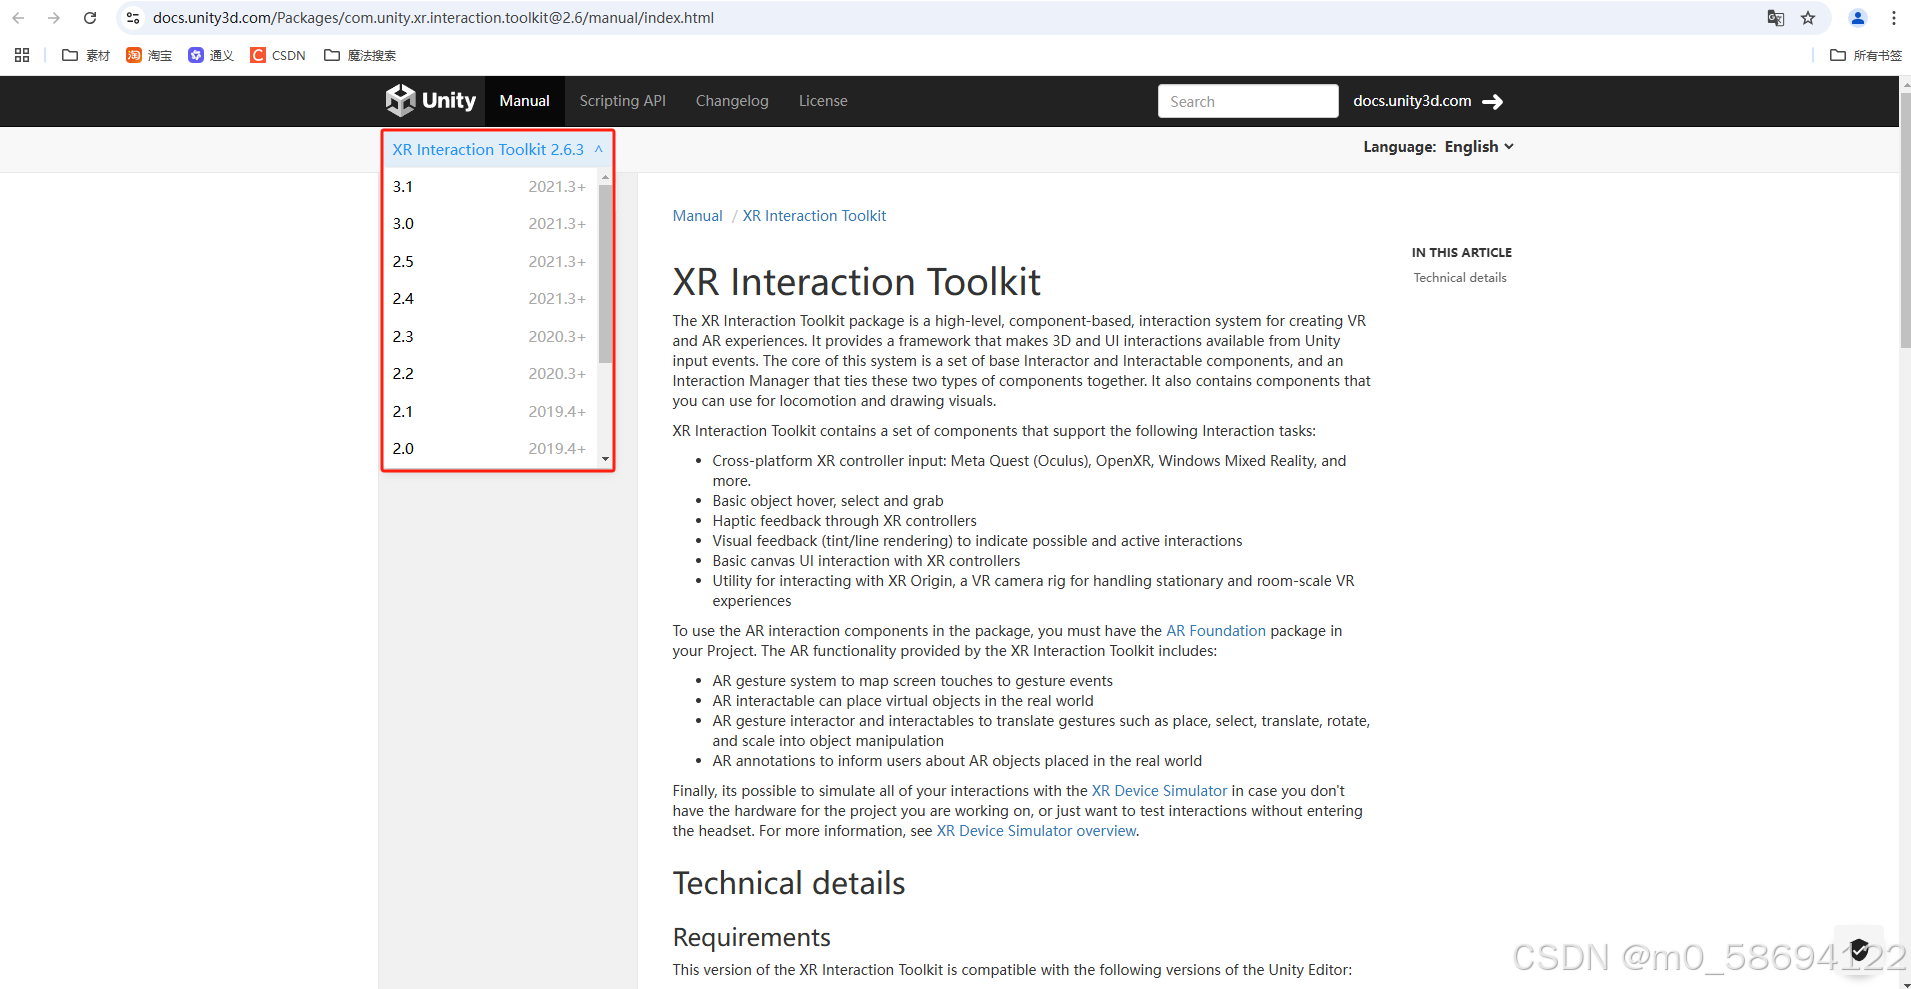Viewport: 1911px width, 989px height.
Task: Open the AR Foundation link
Action: tap(1216, 631)
